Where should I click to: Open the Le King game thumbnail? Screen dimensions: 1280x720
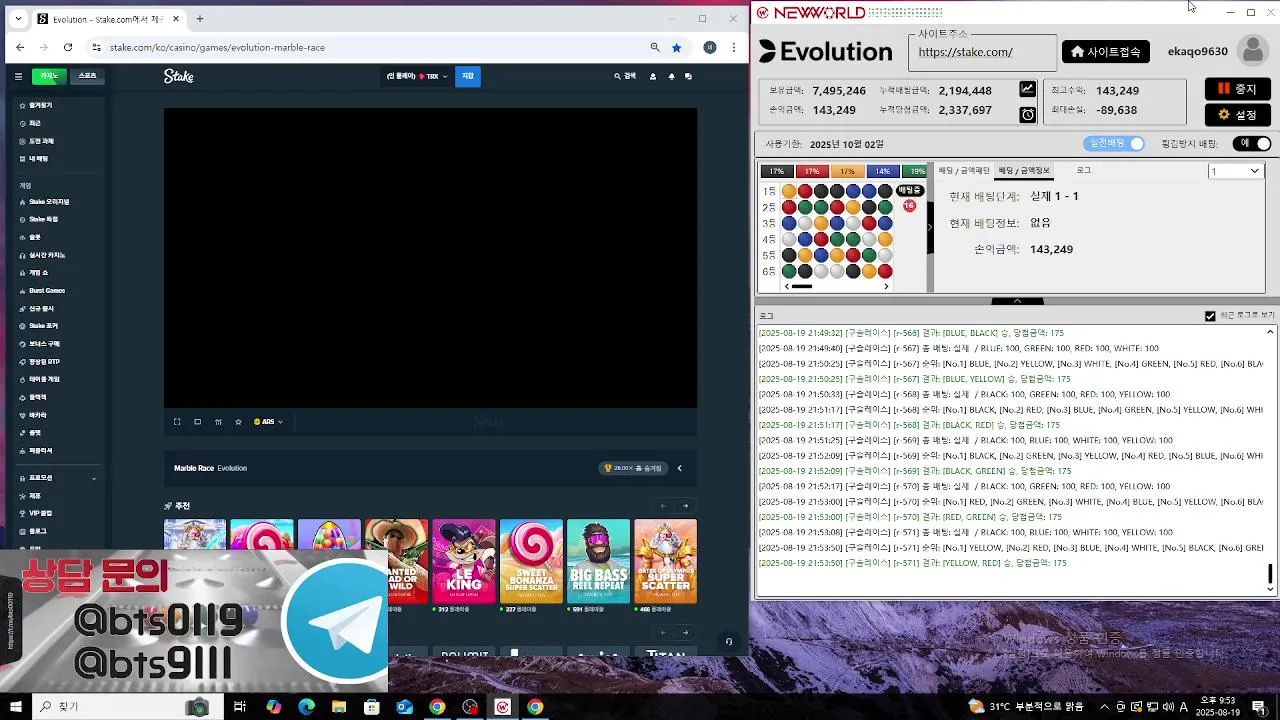[x=464, y=561]
